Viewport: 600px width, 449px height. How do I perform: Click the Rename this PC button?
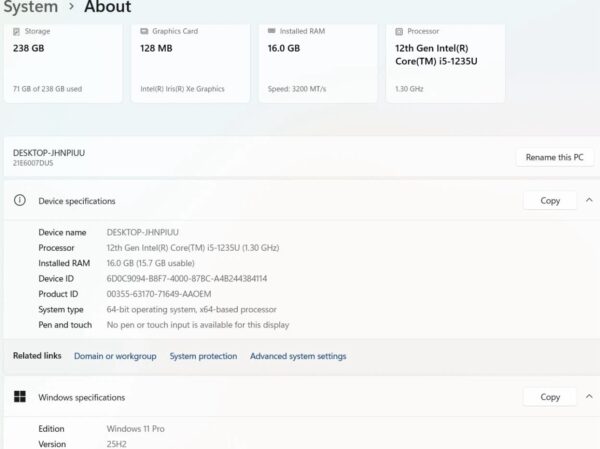(555, 157)
